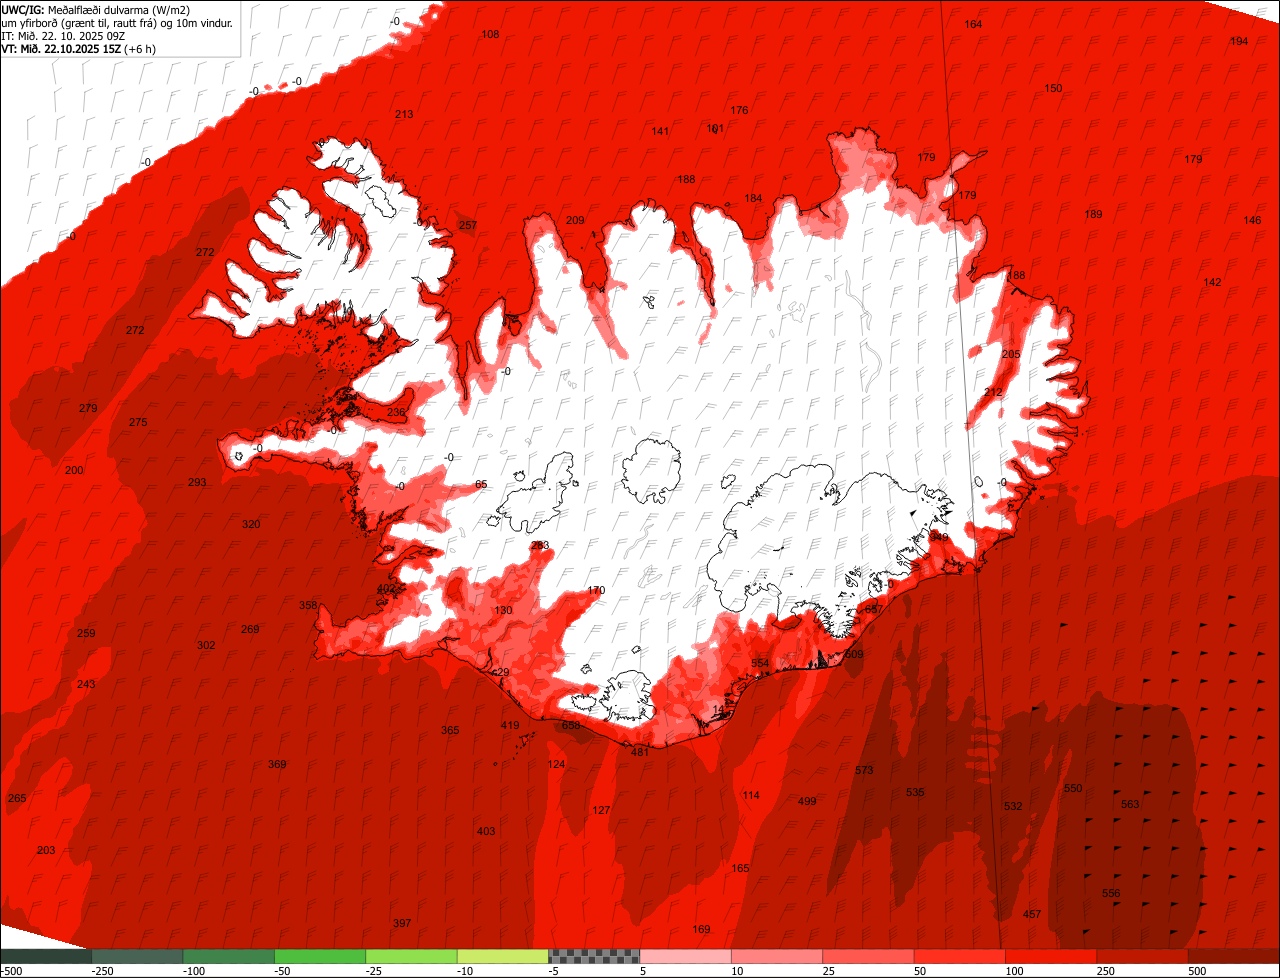Screen dimensions: 1280x978
Task: Click the legend tick label '-250'
Action: coord(101,971)
